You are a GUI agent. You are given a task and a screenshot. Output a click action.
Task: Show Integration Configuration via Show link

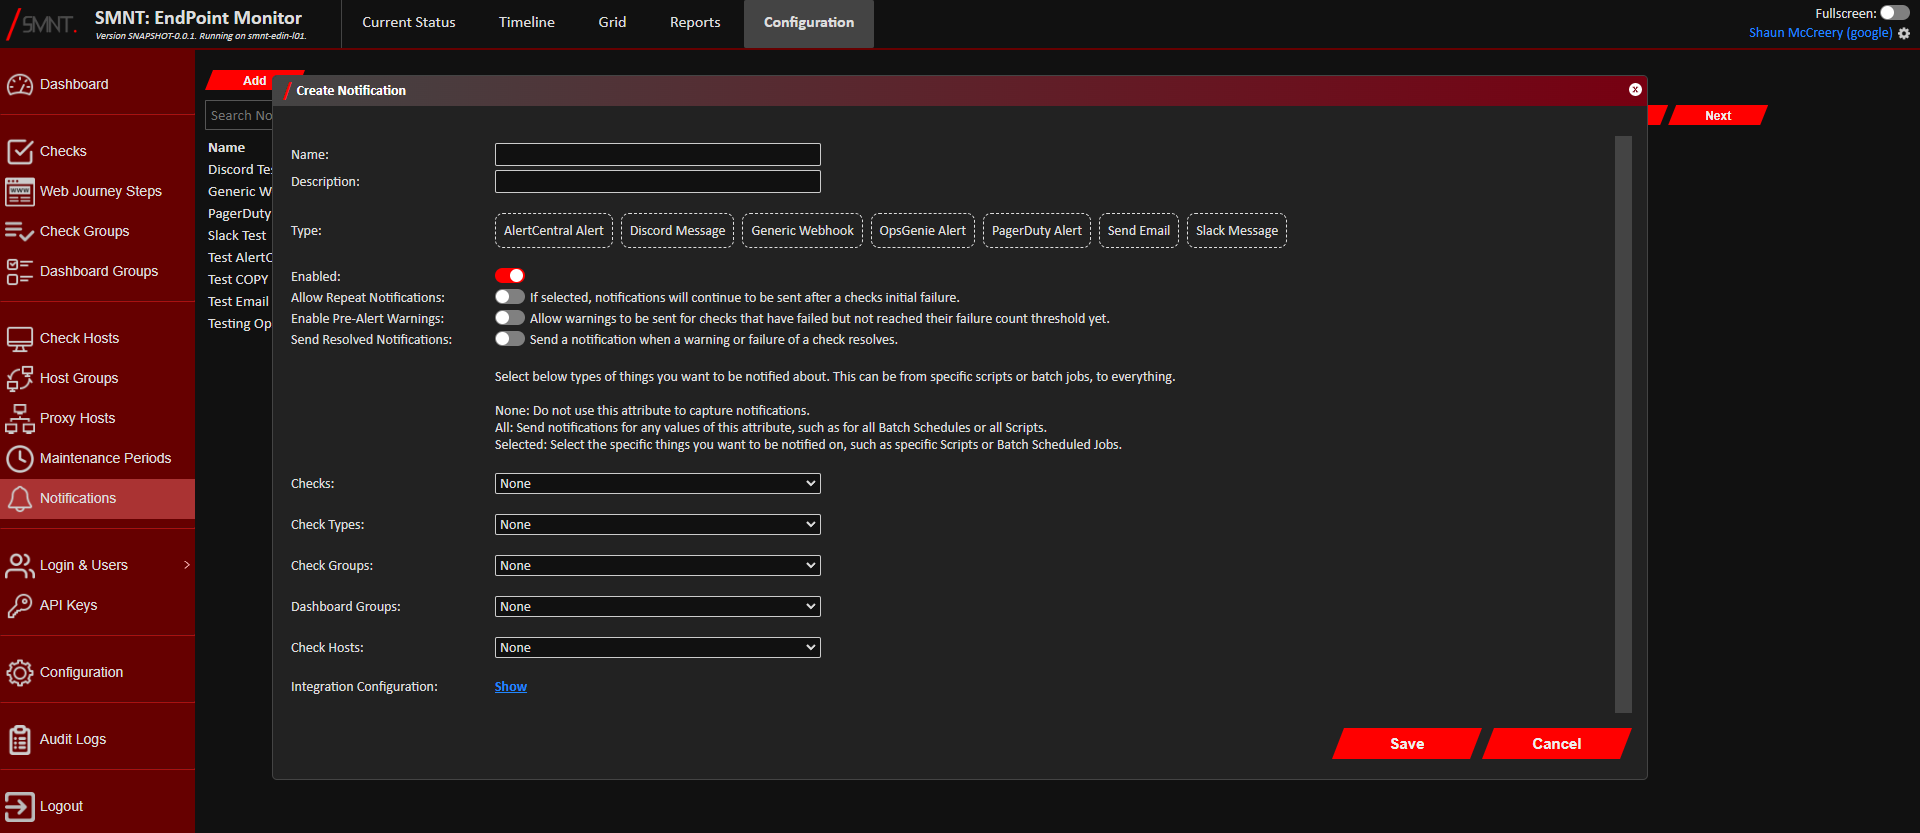point(510,687)
